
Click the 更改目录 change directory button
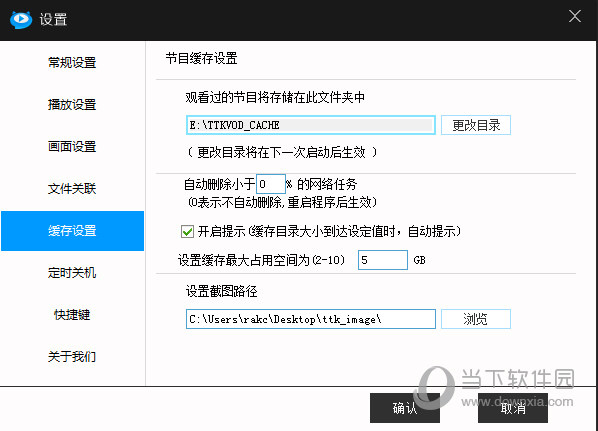476,125
